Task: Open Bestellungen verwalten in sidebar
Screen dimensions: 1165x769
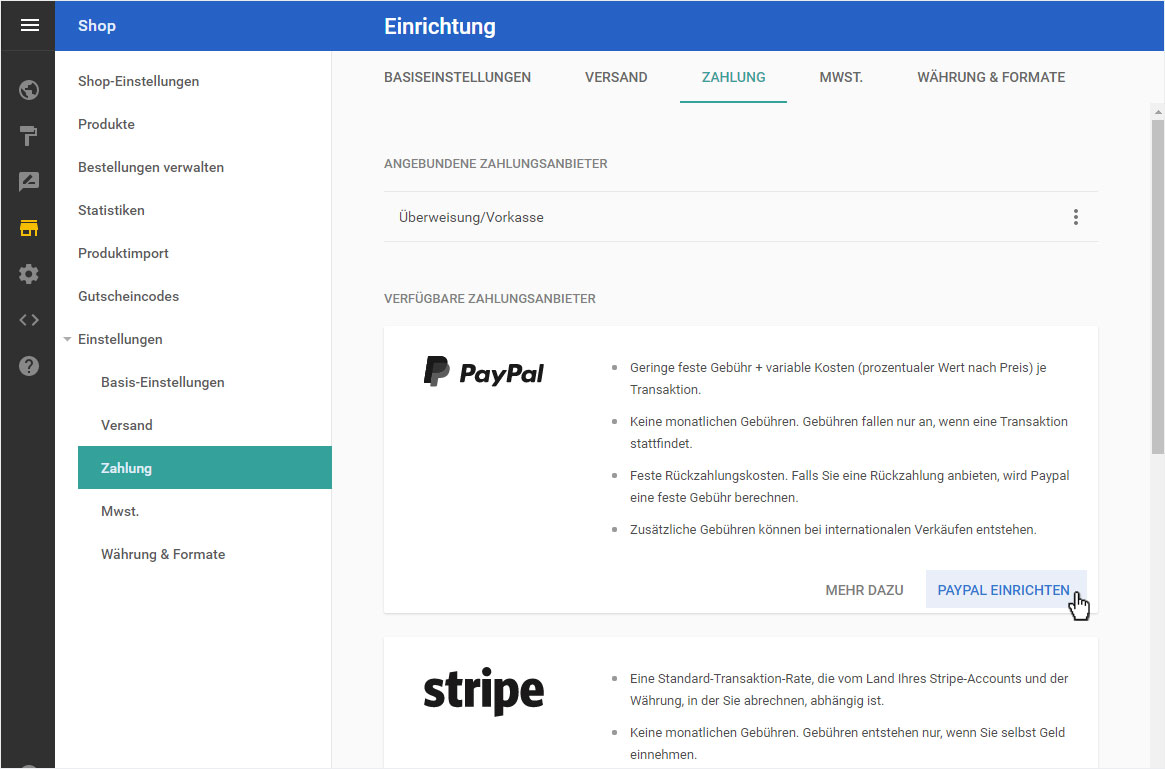Action: (x=151, y=167)
